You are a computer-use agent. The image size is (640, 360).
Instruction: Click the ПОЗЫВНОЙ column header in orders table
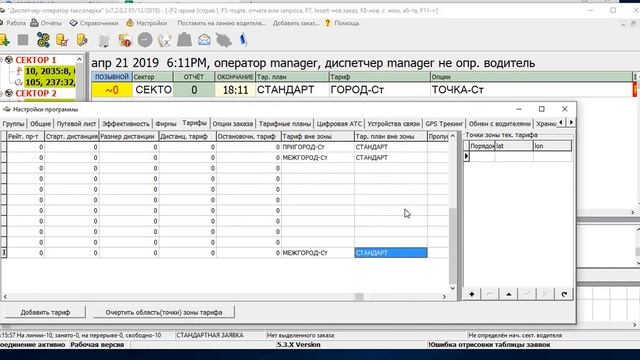112,77
